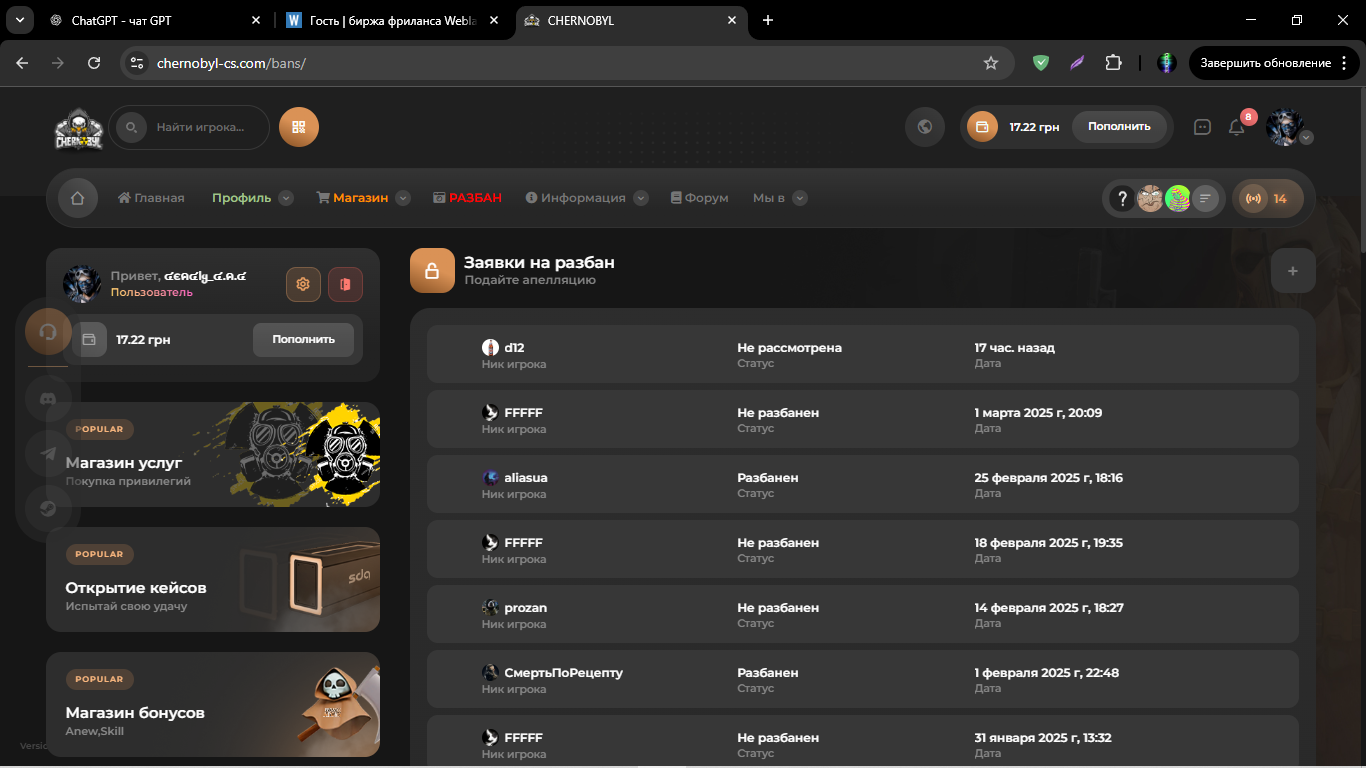Click status 'Не рассмотрена'
Image resolution: width=1366 pixels, height=768 pixels.
789,348
